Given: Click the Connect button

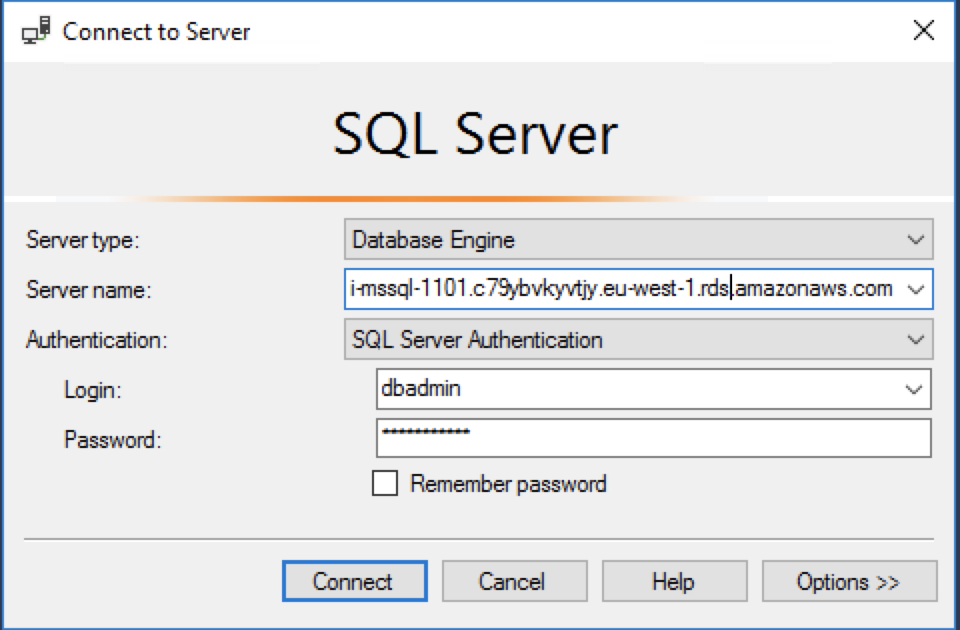Looking at the screenshot, I should (354, 581).
